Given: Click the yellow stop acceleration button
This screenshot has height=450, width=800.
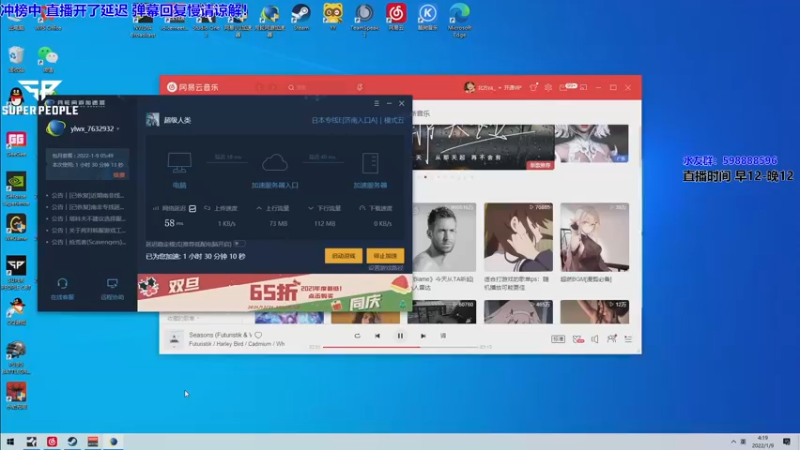Looking at the screenshot, I should coord(385,256).
